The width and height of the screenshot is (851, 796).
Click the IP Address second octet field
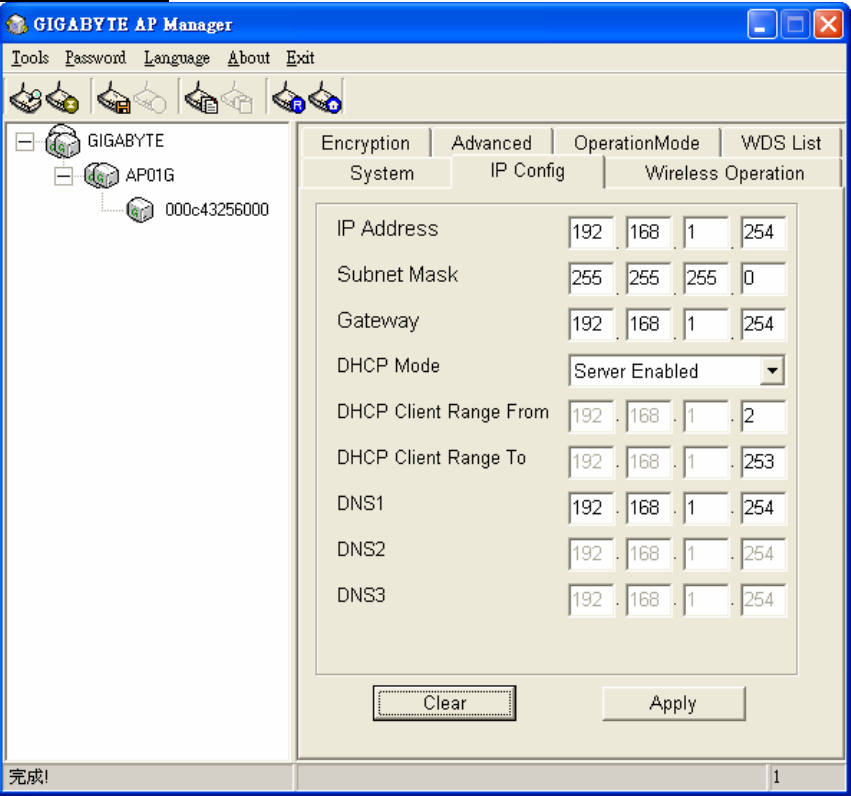[x=649, y=232]
